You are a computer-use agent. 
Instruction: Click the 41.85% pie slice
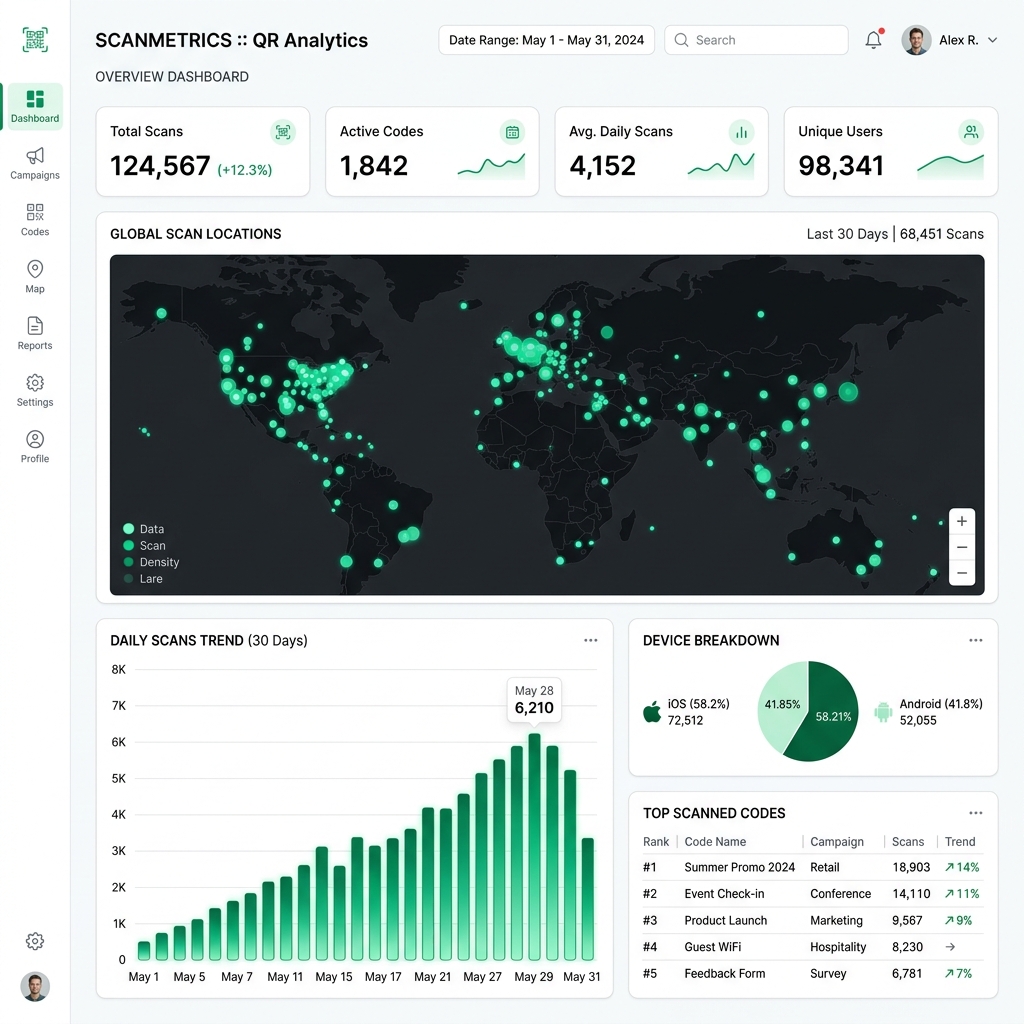click(x=782, y=704)
